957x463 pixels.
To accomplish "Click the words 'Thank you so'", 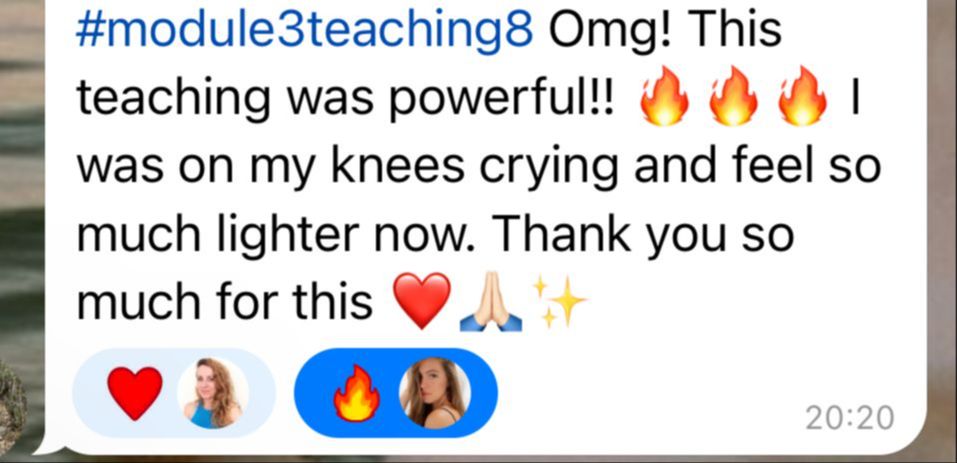I will coord(644,235).
